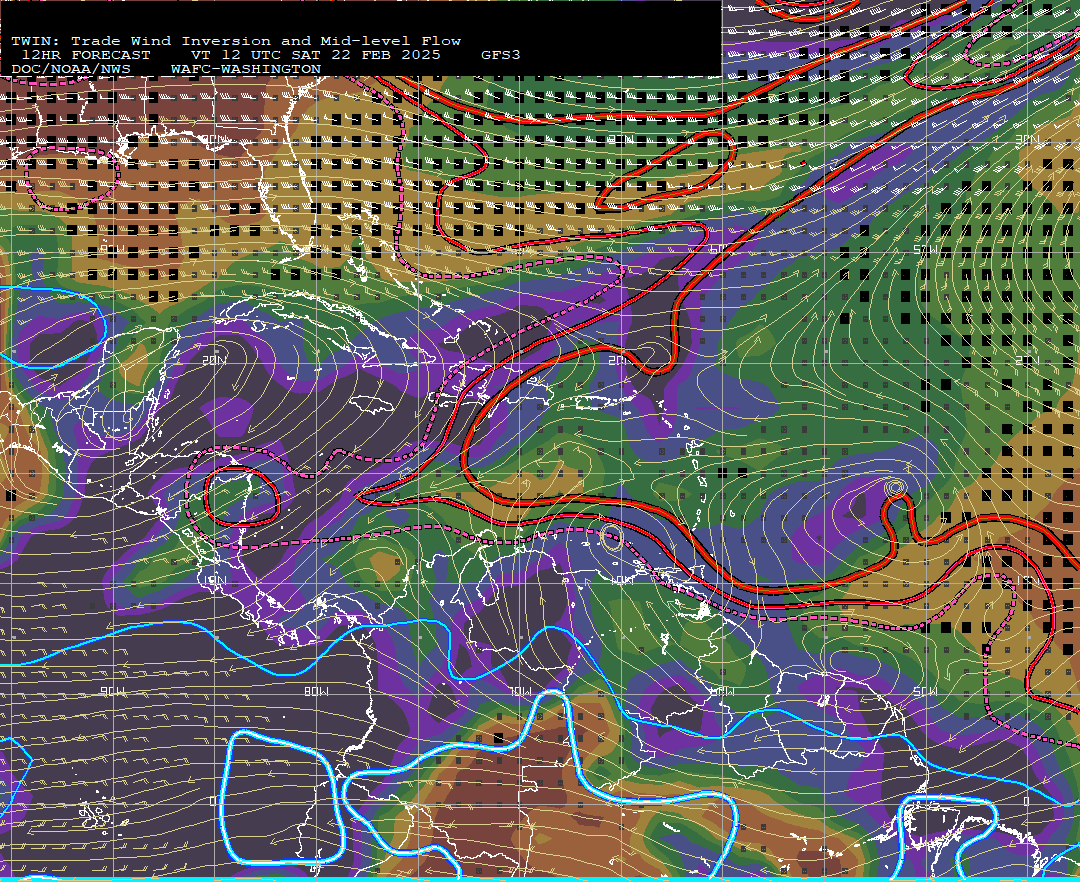Click the '80W' longitude label on the map

(x=317, y=691)
